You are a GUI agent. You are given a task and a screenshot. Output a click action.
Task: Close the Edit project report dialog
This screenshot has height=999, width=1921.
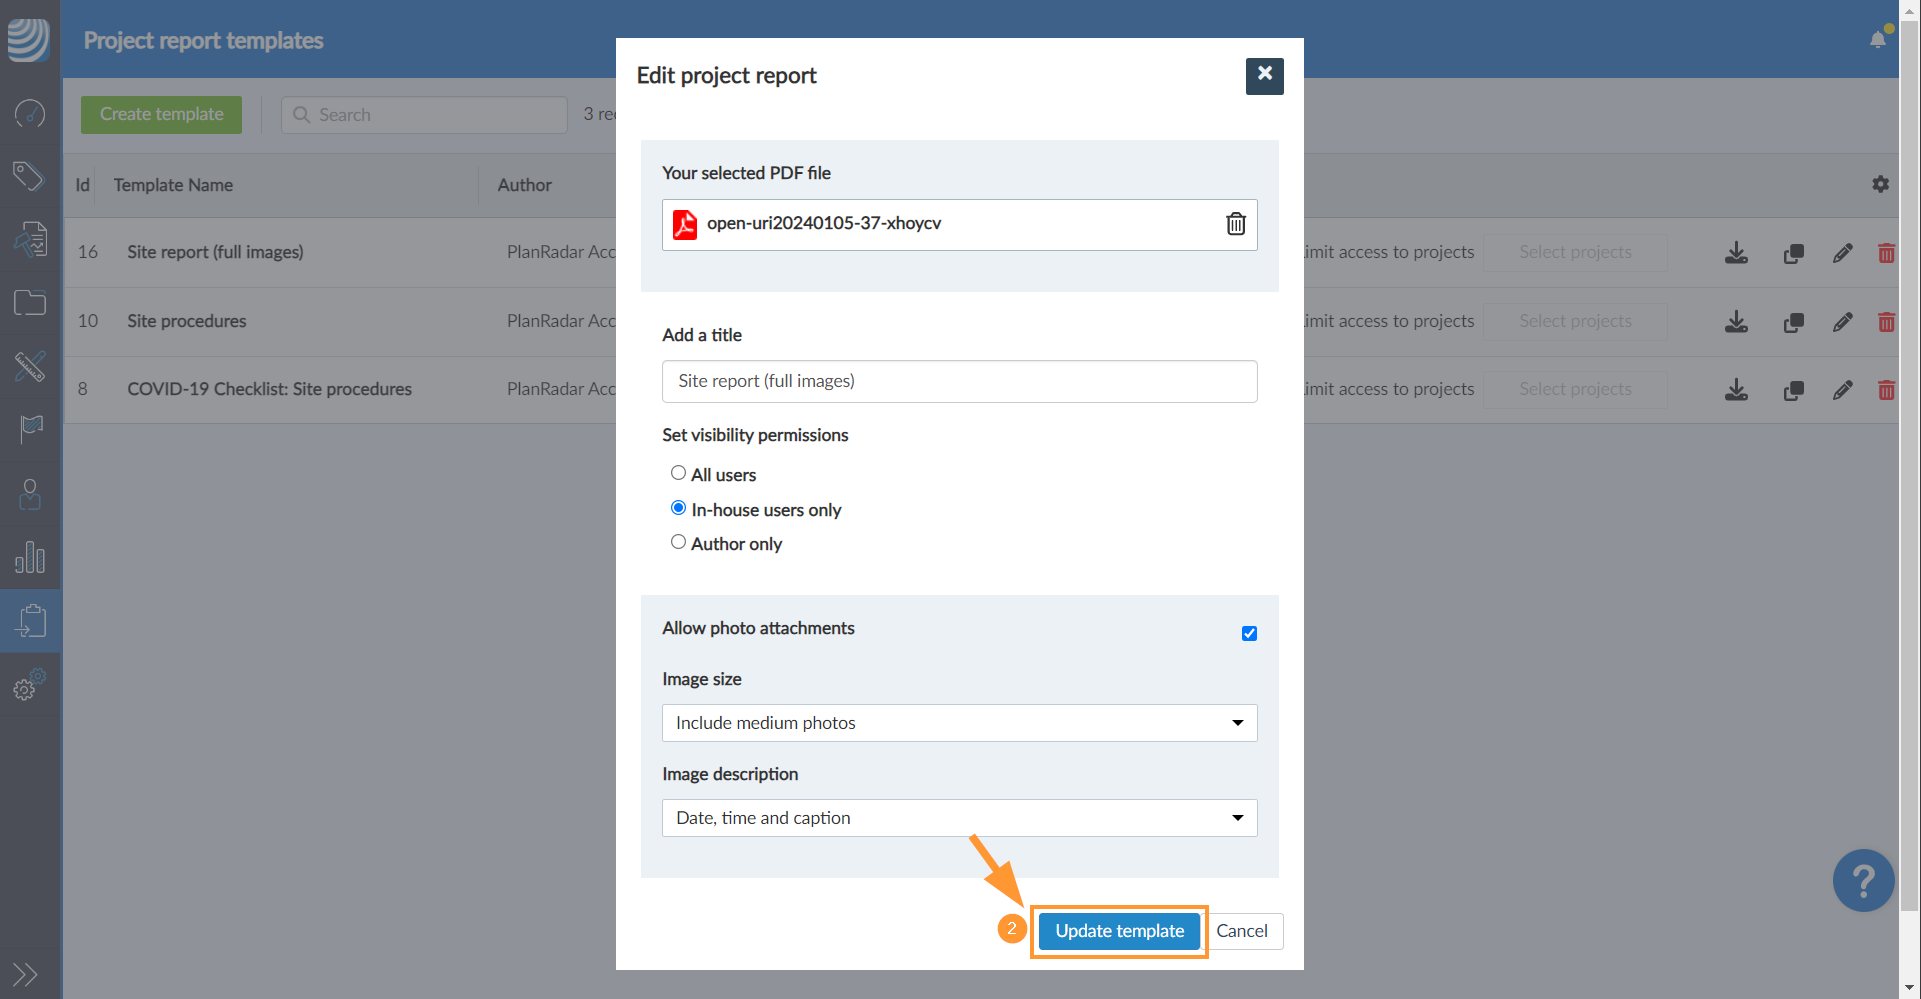1264,75
